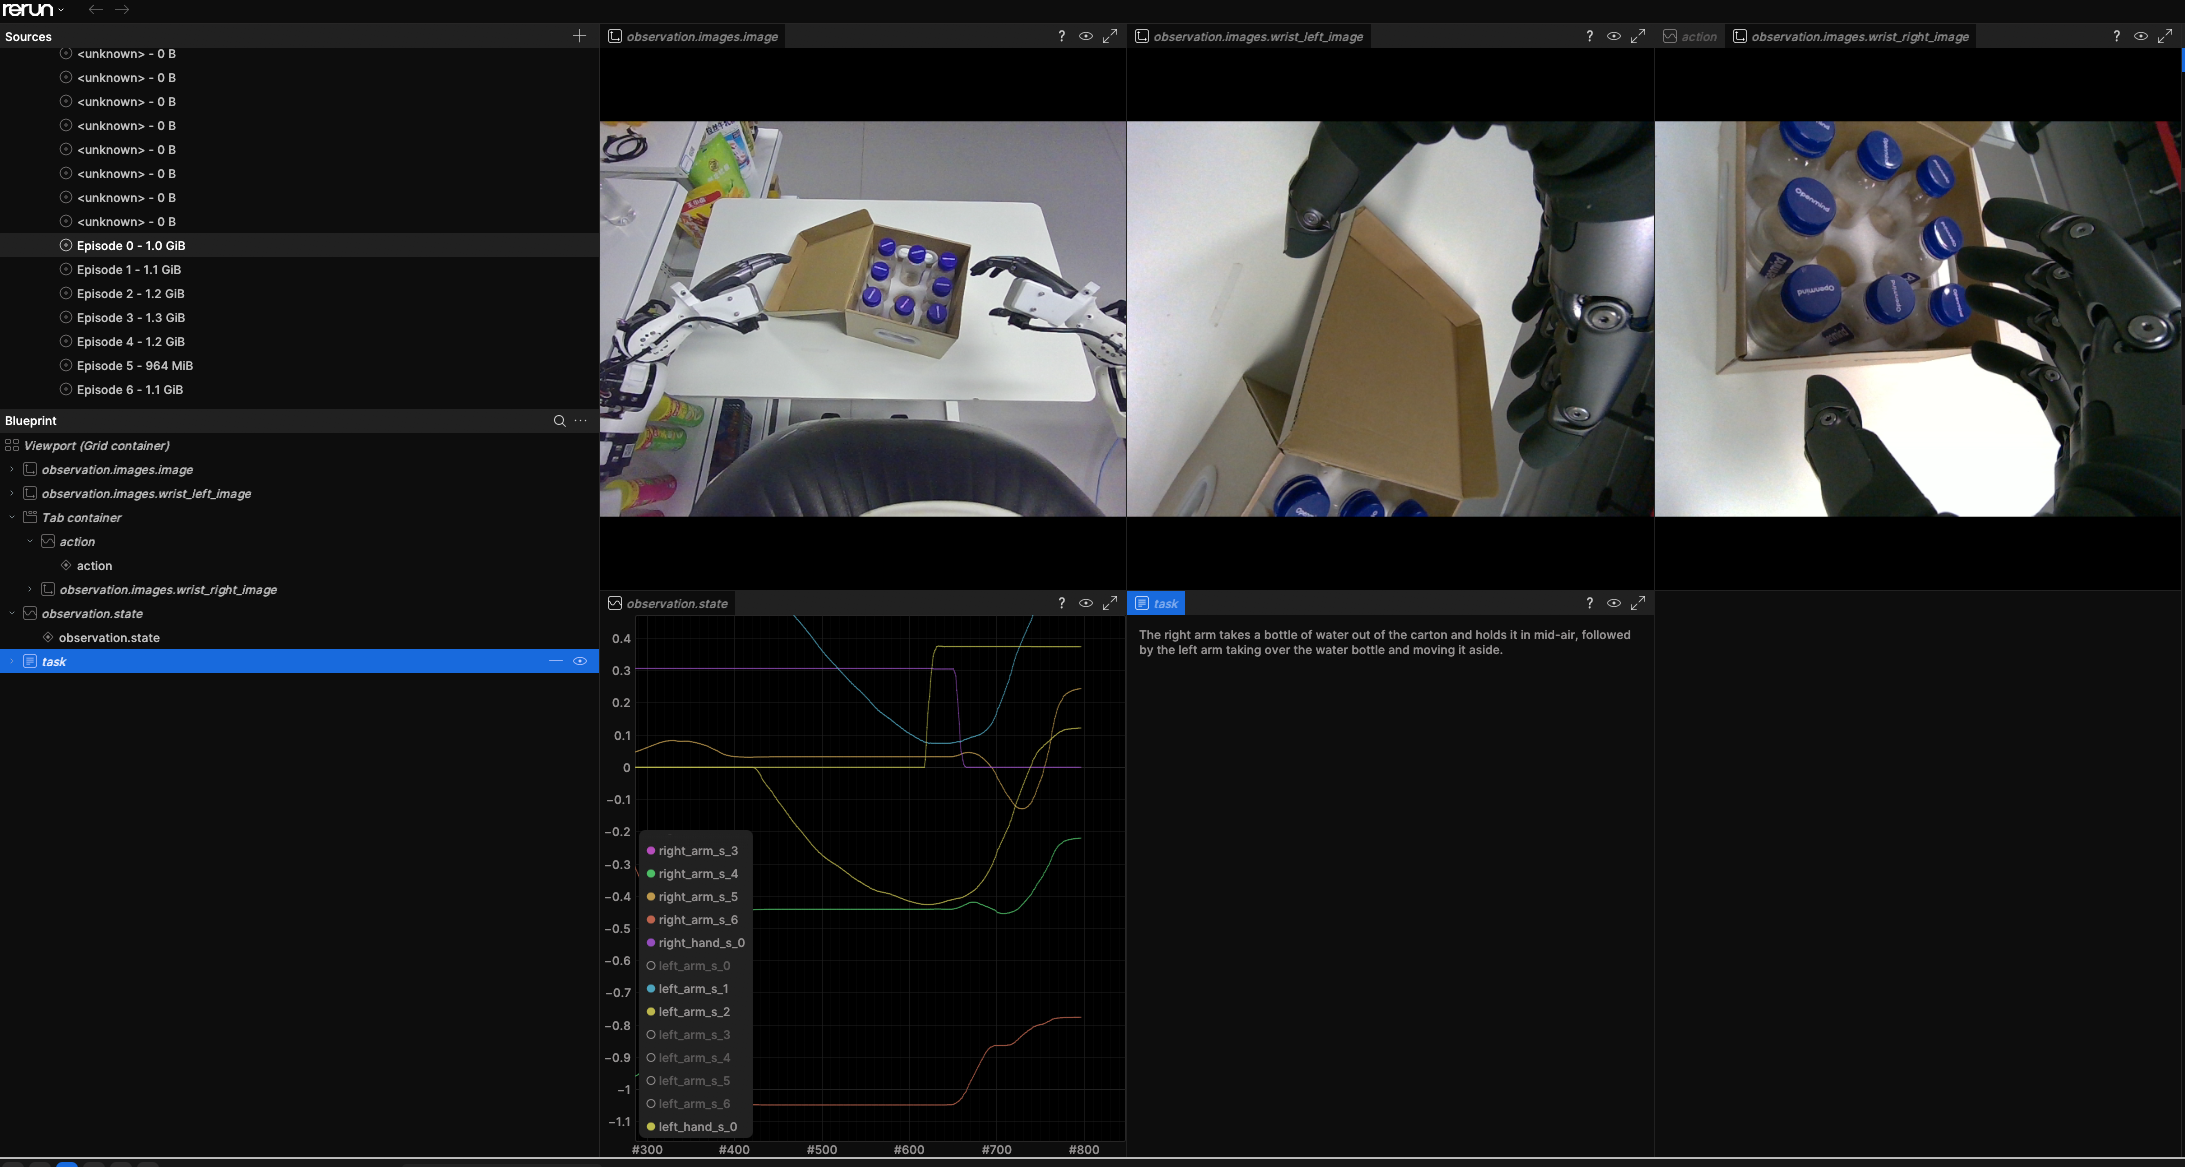Collapse the action view node
The height and width of the screenshot is (1167, 2185).
tap(30, 541)
